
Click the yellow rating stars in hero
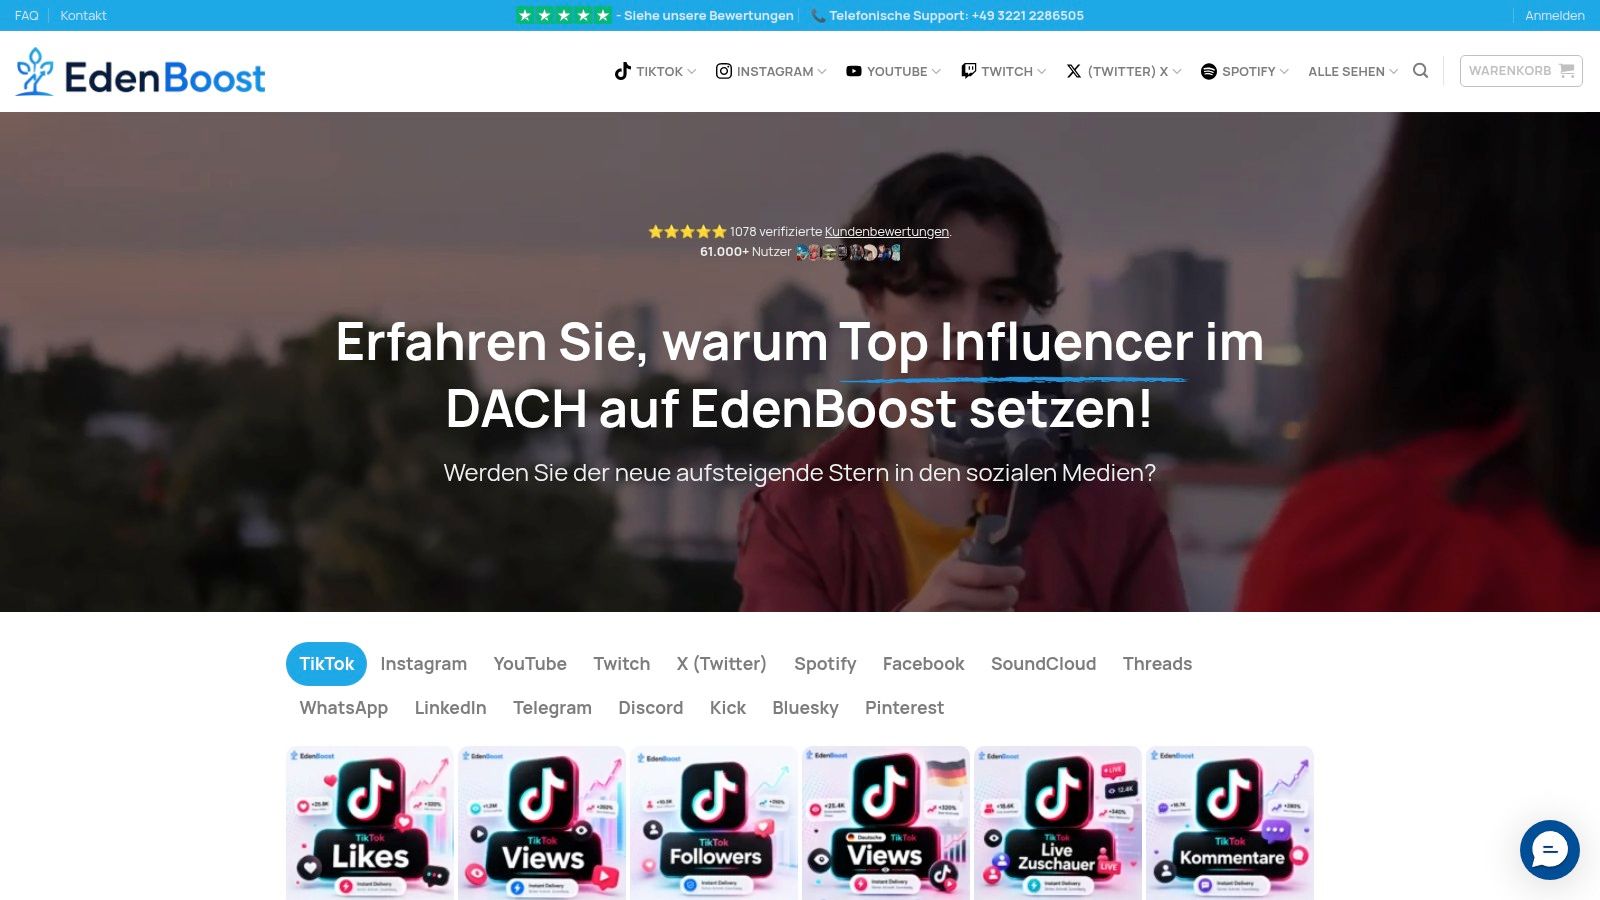[x=687, y=231]
